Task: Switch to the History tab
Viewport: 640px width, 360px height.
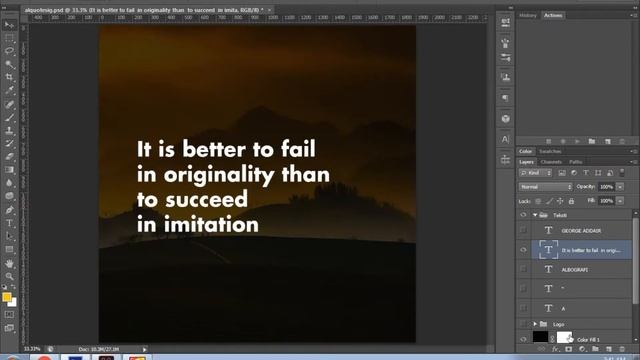Action: pyautogui.click(x=528, y=15)
